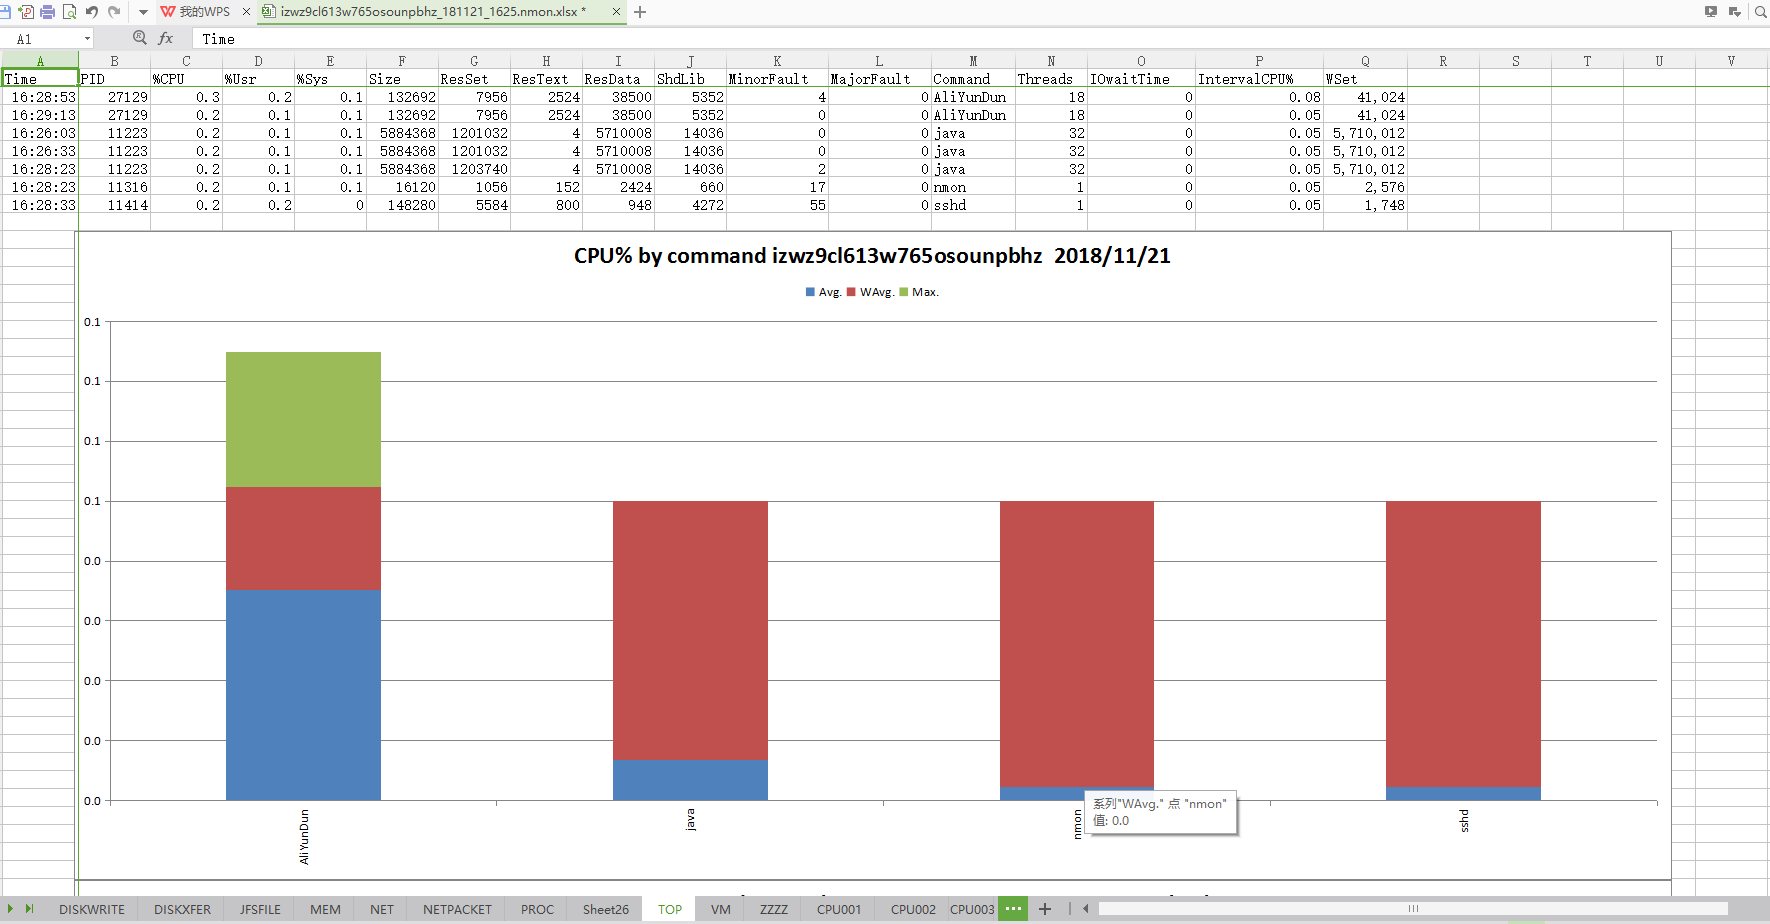Viewport: 1770px width, 924px height.
Task: Click the print icon
Action: pyautogui.click(x=47, y=12)
